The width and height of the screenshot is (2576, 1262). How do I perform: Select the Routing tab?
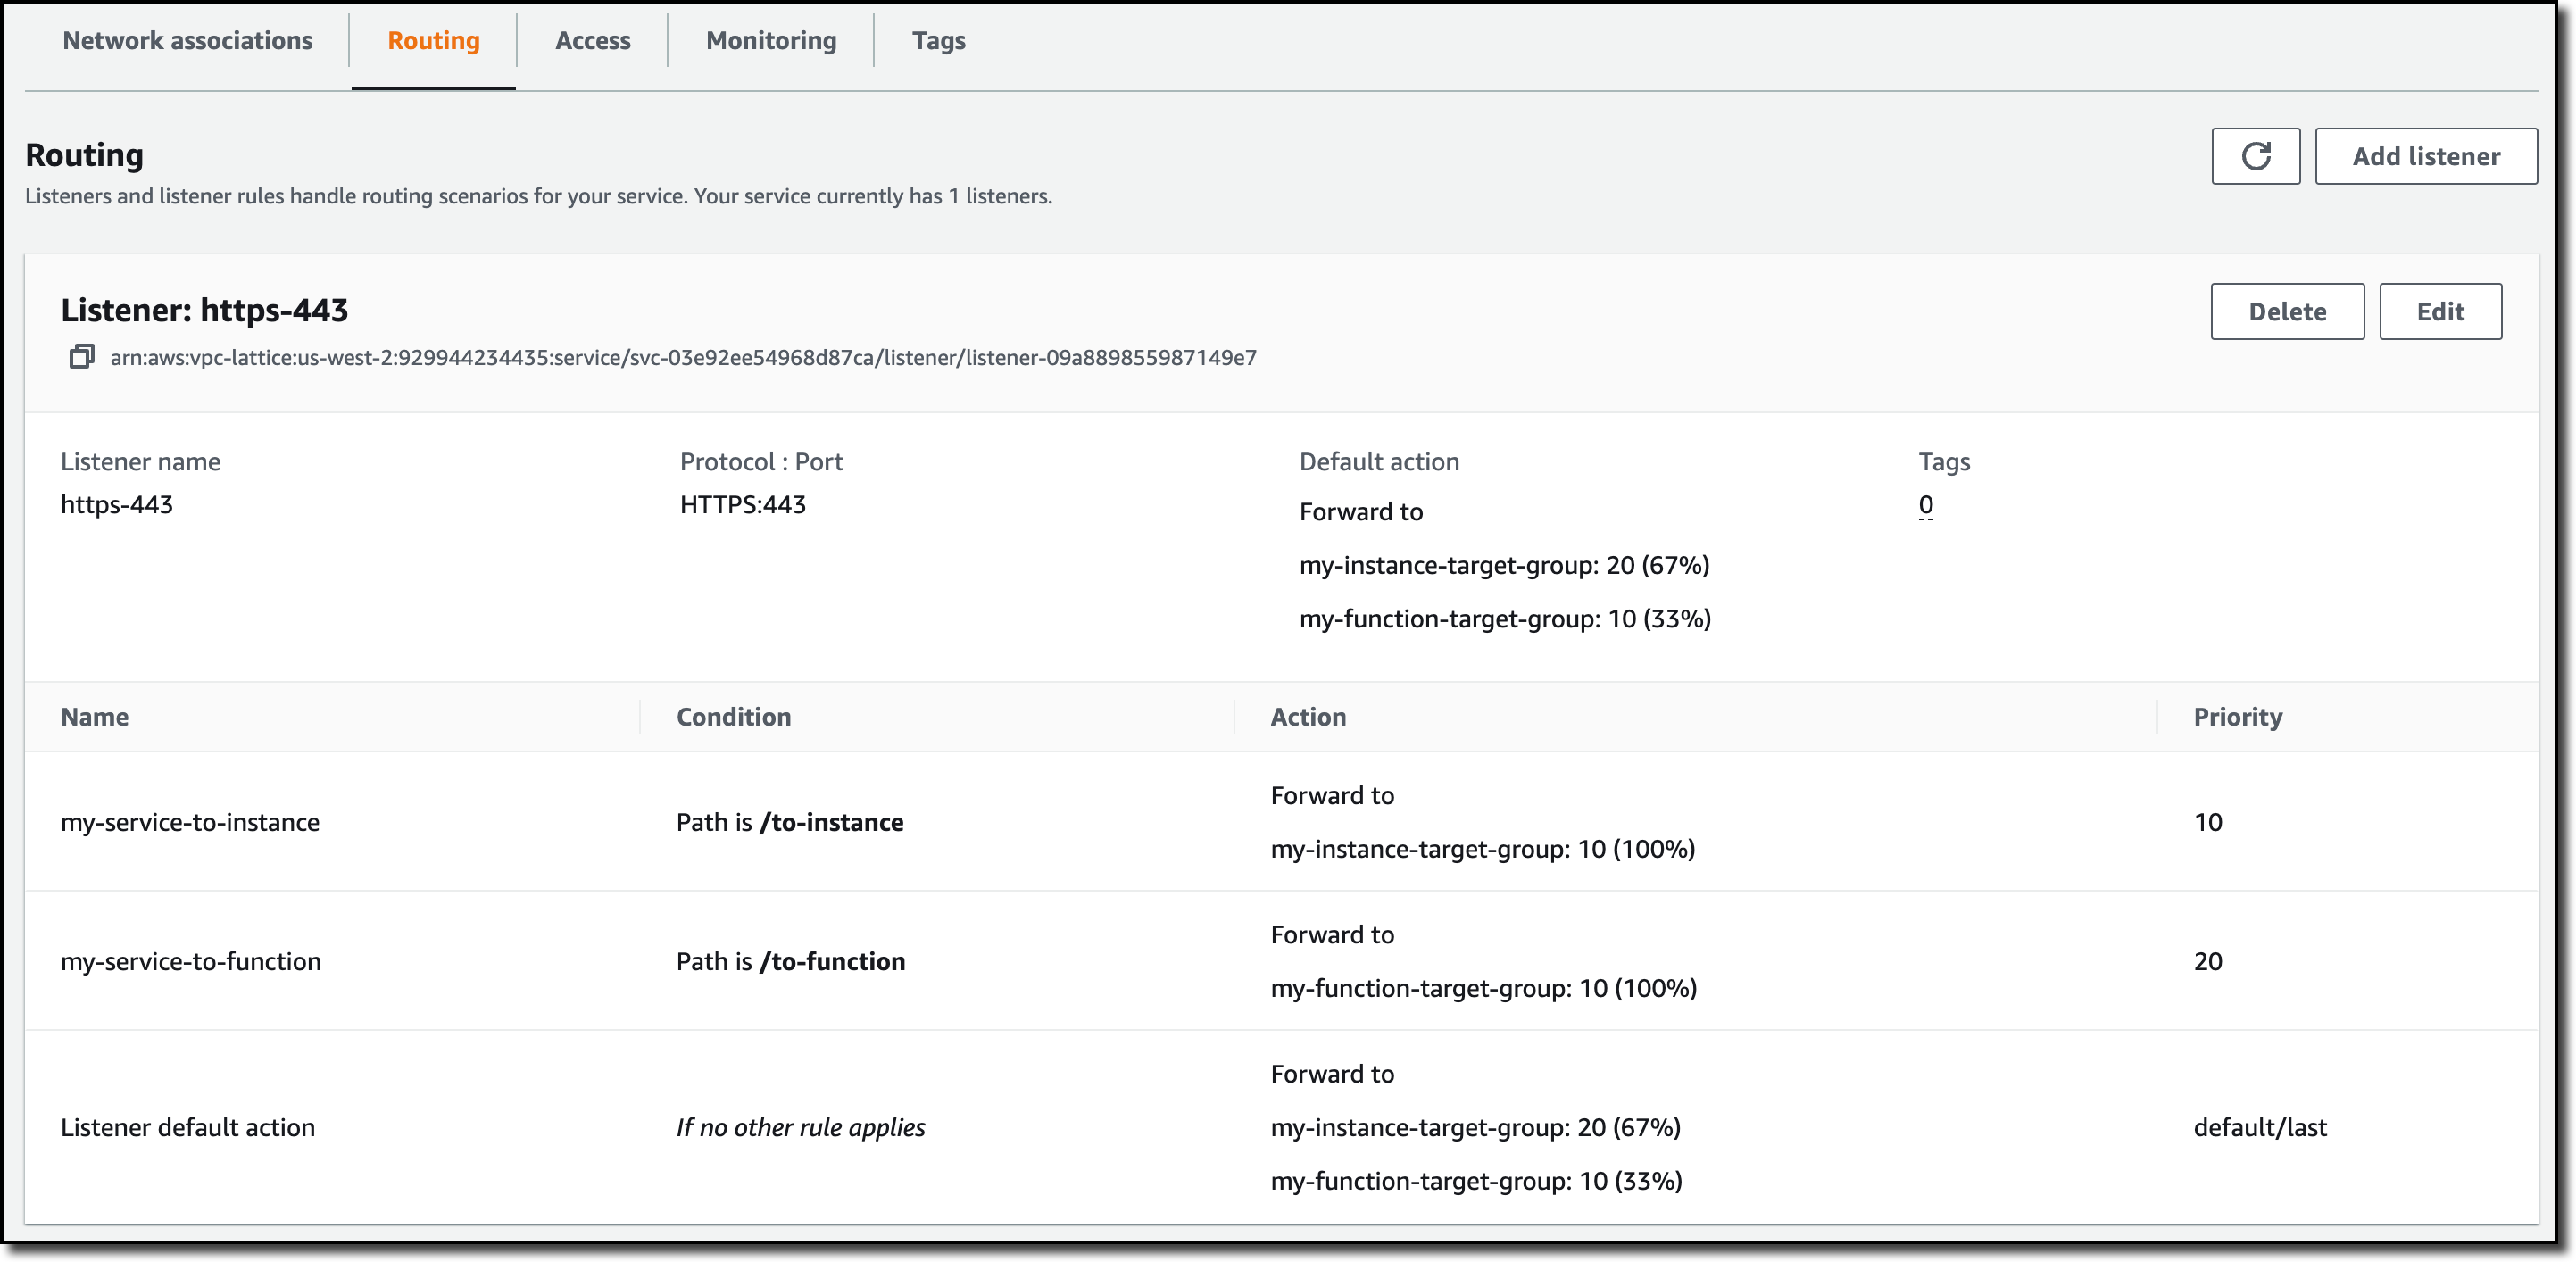[433, 41]
